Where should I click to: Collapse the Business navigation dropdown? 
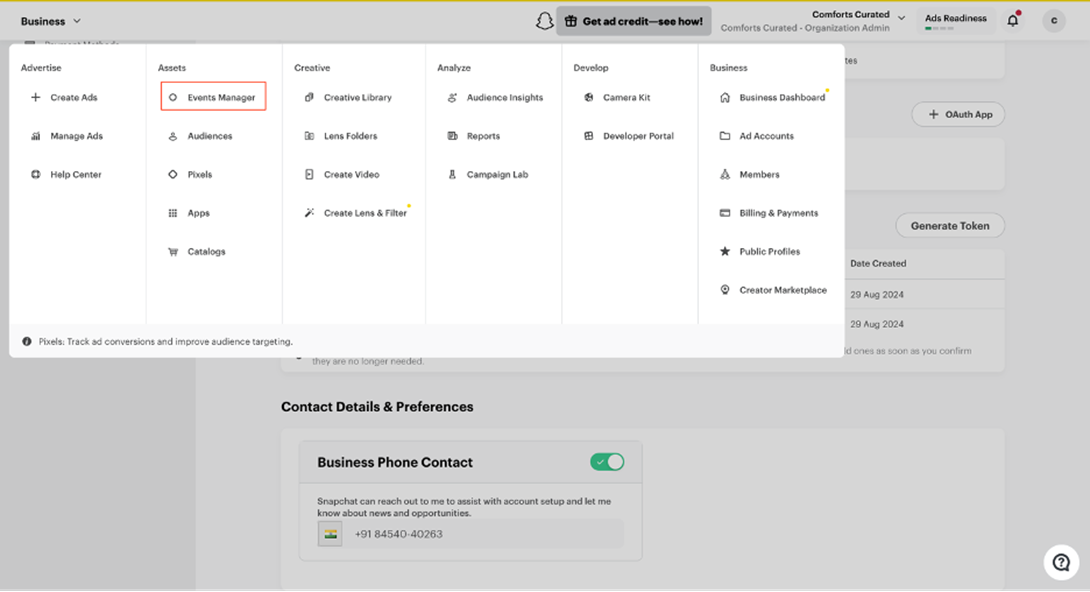click(x=51, y=22)
